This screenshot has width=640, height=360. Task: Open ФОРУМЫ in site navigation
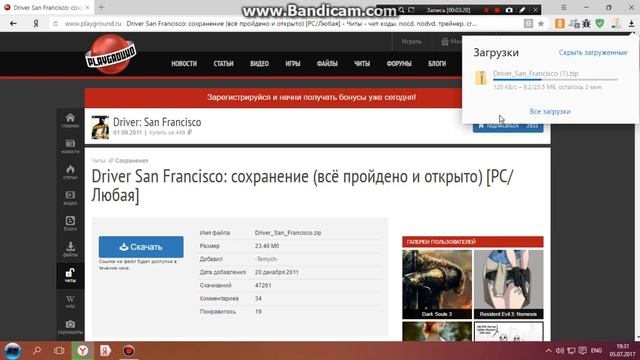pyautogui.click(x=399, y=64)
